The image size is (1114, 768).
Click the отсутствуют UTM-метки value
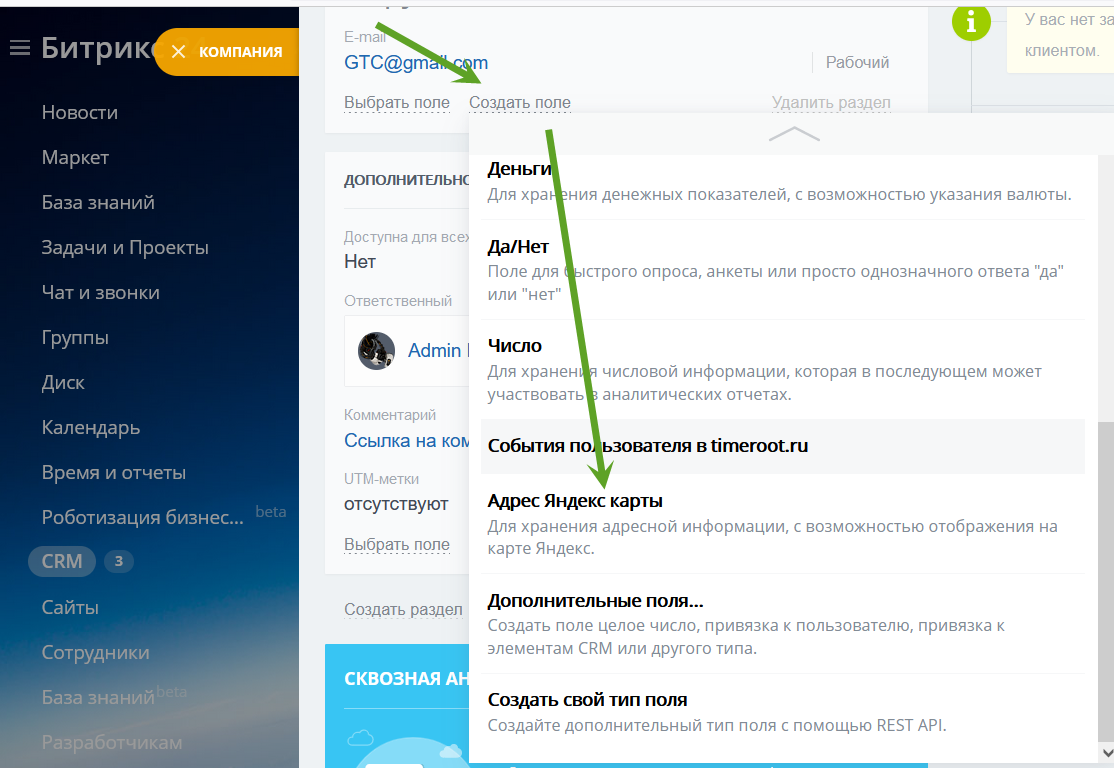(396, 504)
